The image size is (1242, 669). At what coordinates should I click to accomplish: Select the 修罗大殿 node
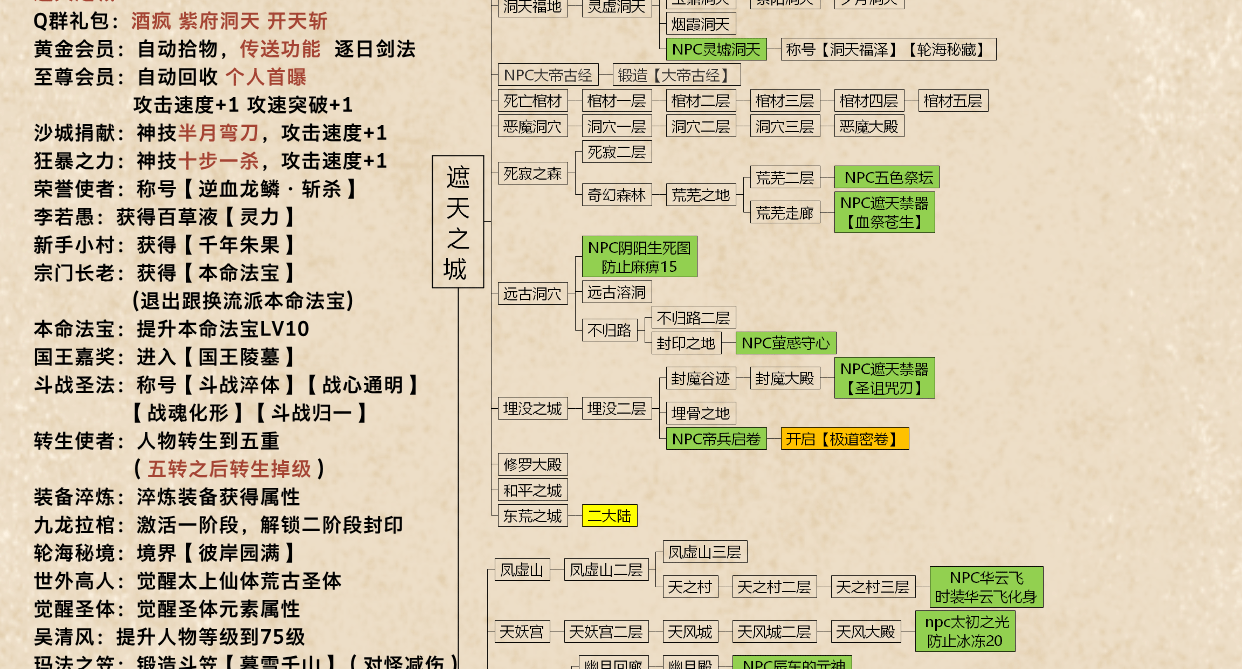click(533, 464)
